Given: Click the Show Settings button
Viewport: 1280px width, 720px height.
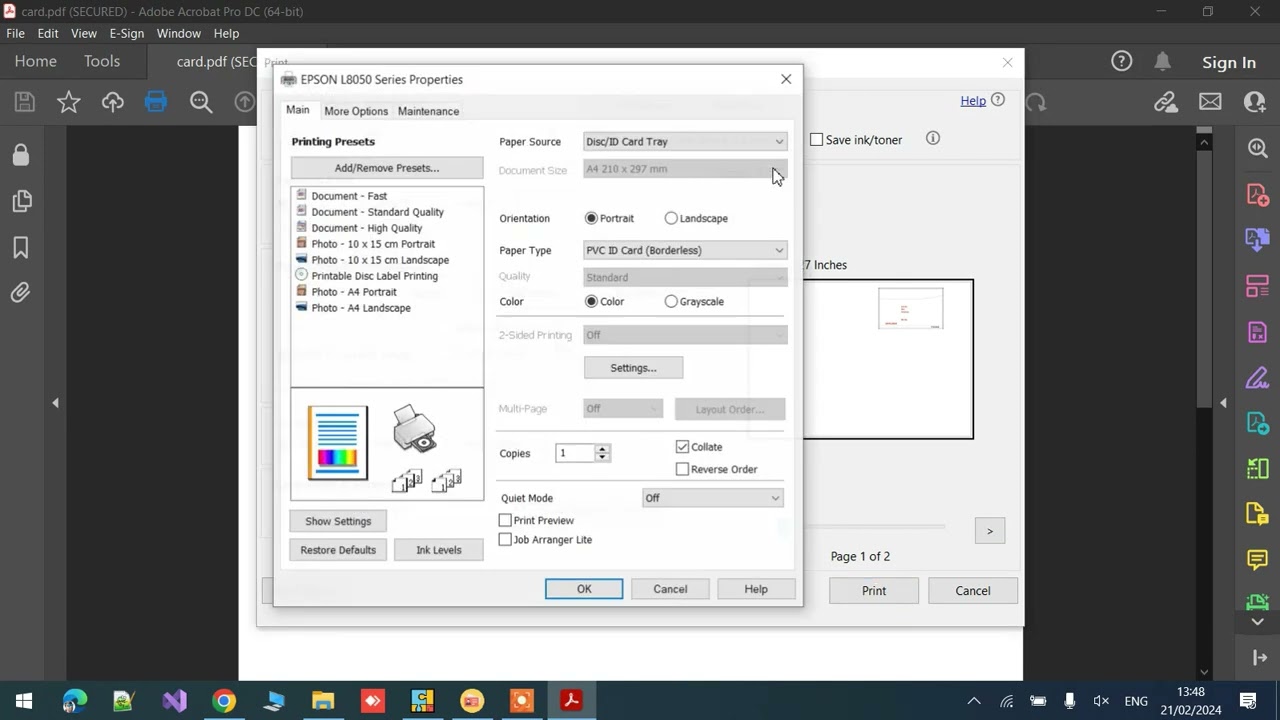Looking at the screenshot, I should pyautogui.click(x=338, y=521).
